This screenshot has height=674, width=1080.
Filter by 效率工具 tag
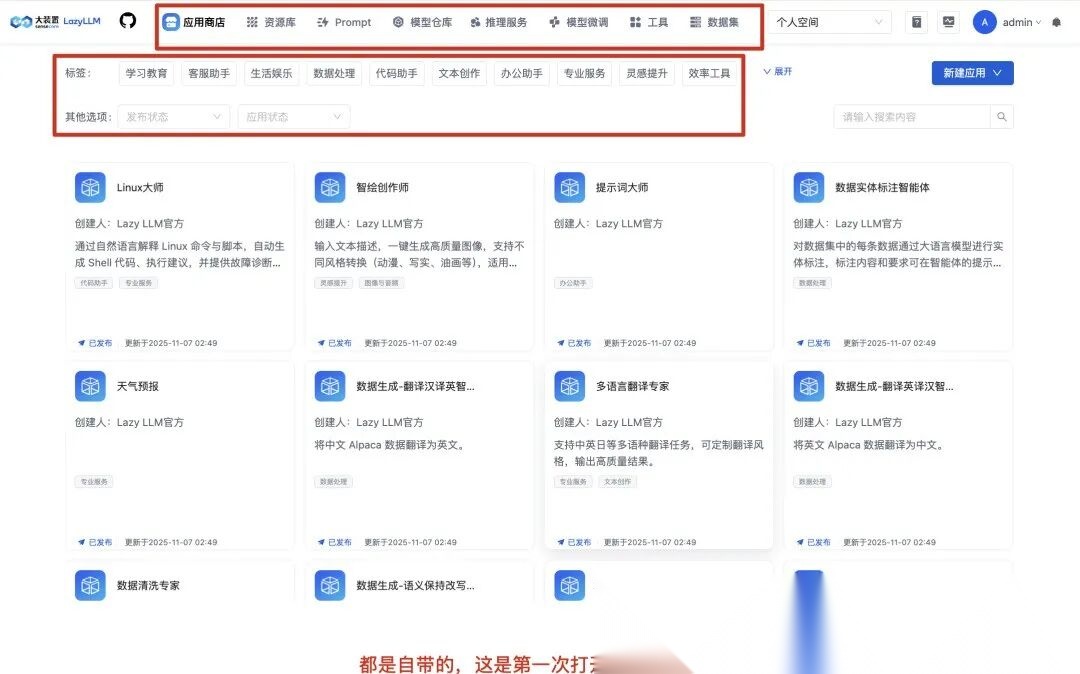[709, 73]
